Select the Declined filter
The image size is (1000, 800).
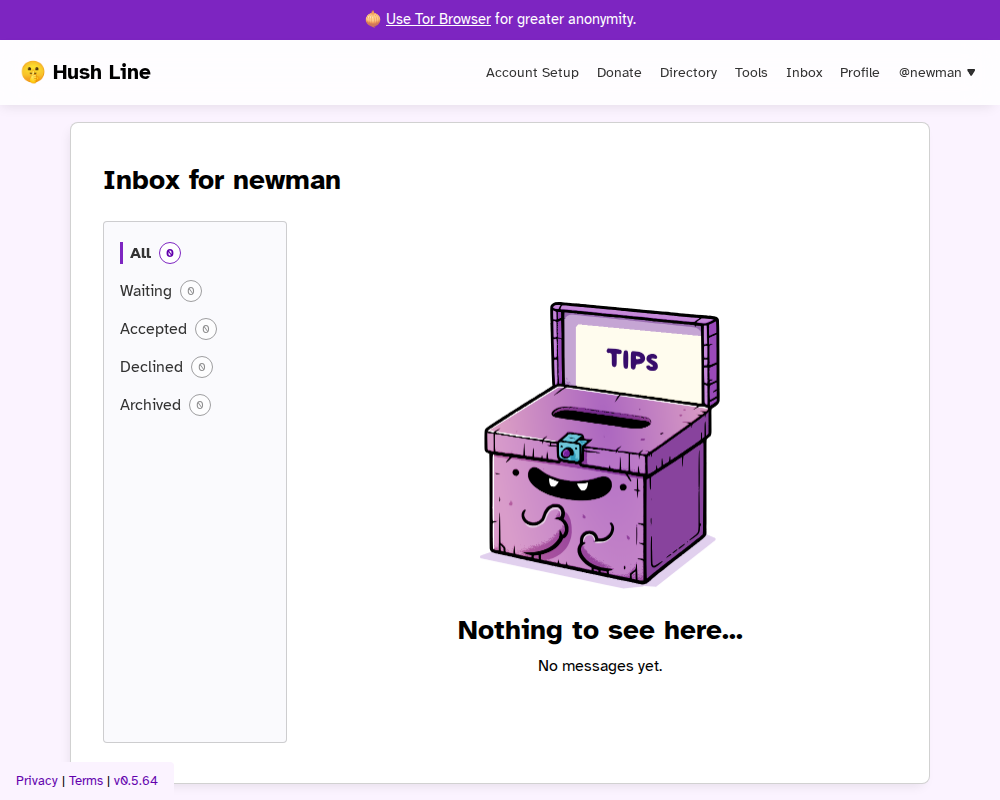[x=151, y=367]
